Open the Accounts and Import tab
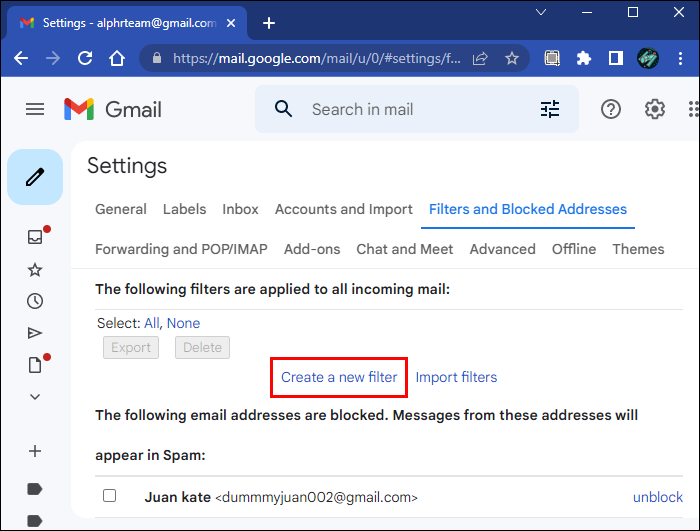Screen dimensions: 700x531 pos(343,209)
